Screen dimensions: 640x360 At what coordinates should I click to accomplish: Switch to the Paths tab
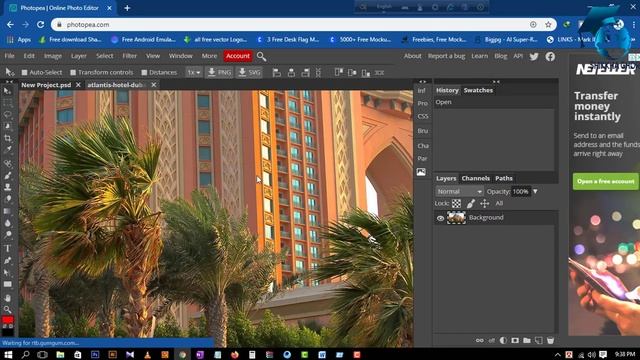point(504,178)
